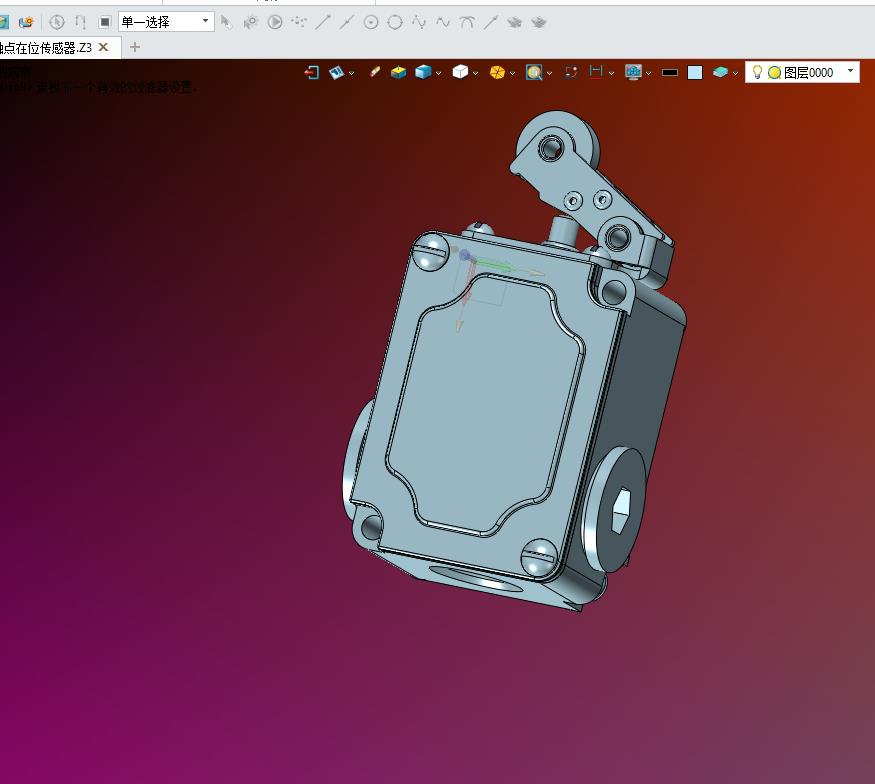Select the top-left slotted screw head
The width and height of the screenshot is (875, 784).
(x=430, y=251)
